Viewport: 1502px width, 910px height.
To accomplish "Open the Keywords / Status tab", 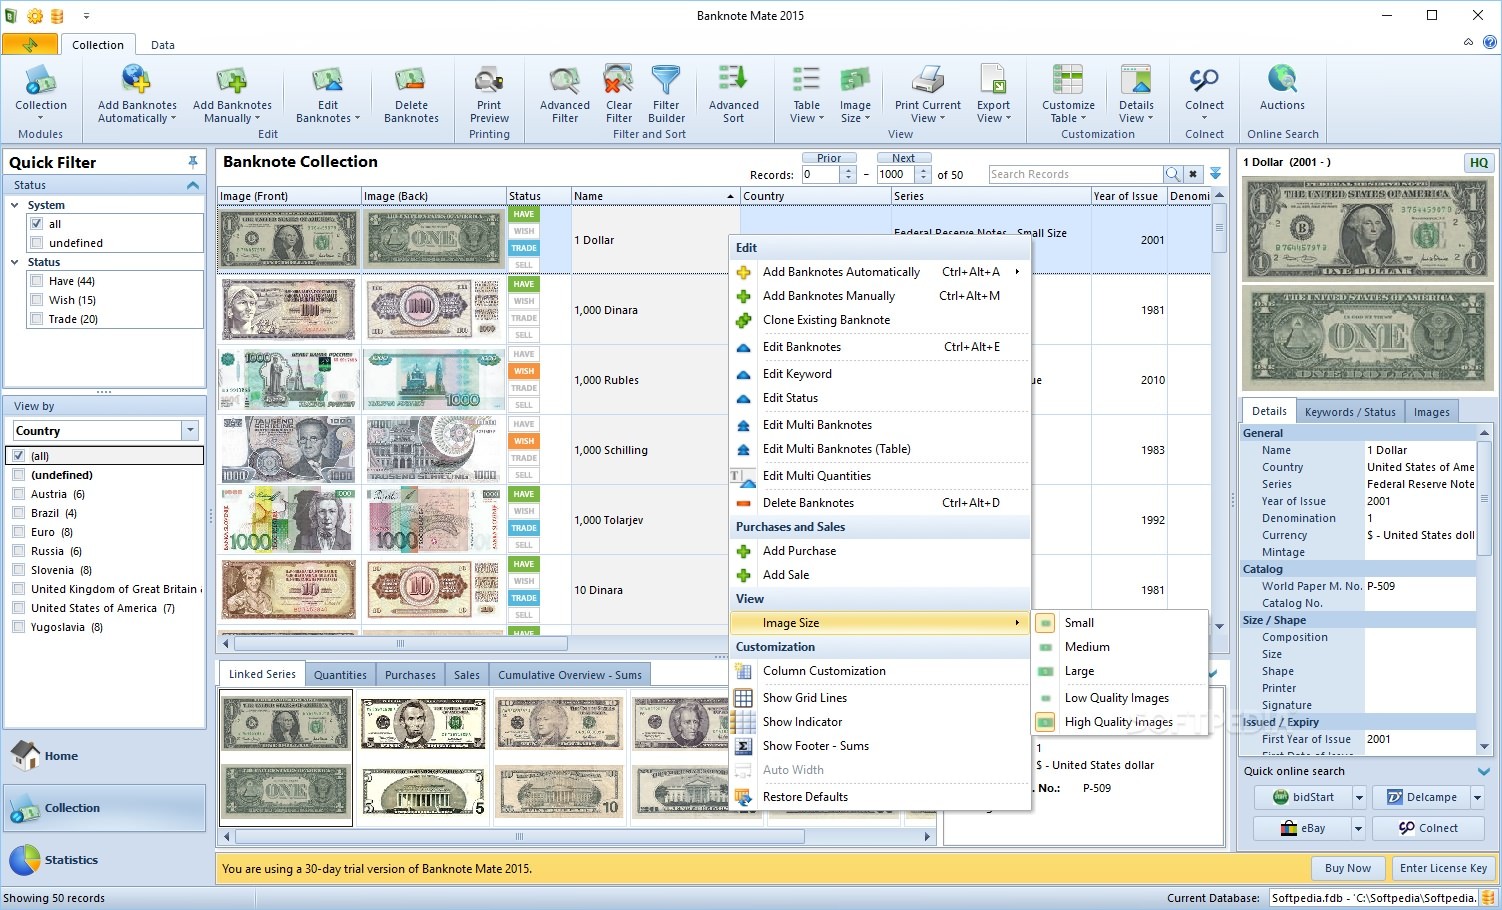I will [1349, 412].
